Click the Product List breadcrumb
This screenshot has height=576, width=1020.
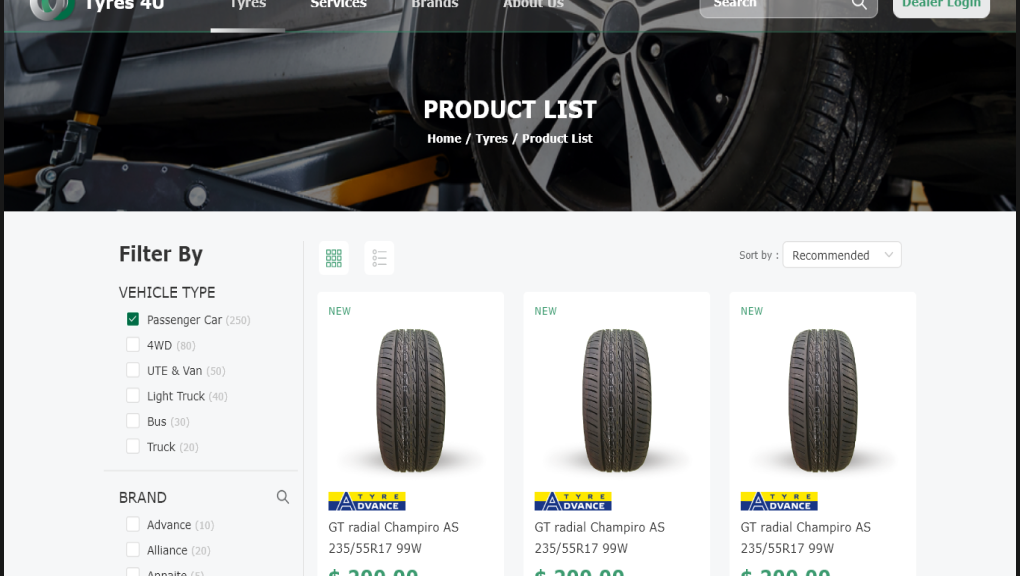coord(557,139)
